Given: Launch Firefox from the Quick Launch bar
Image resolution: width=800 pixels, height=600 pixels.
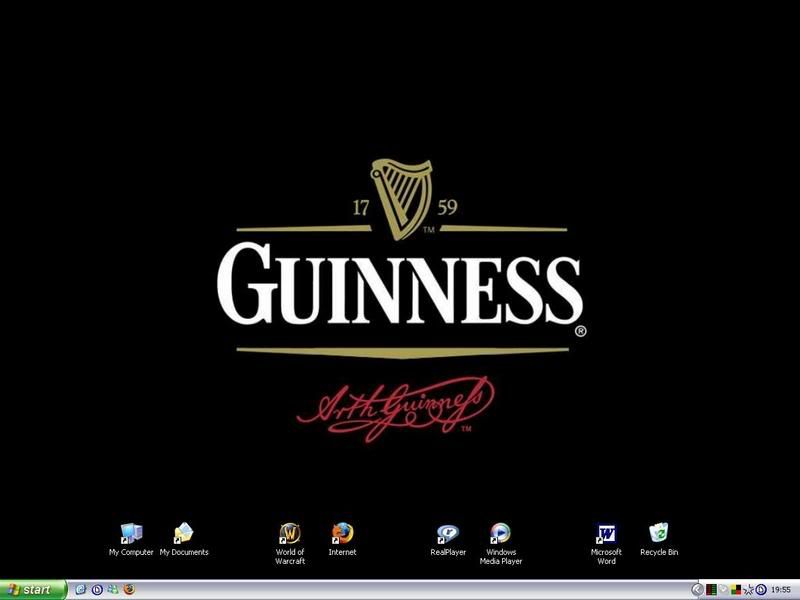Looking at the screenshot, I should click(129, 590).
